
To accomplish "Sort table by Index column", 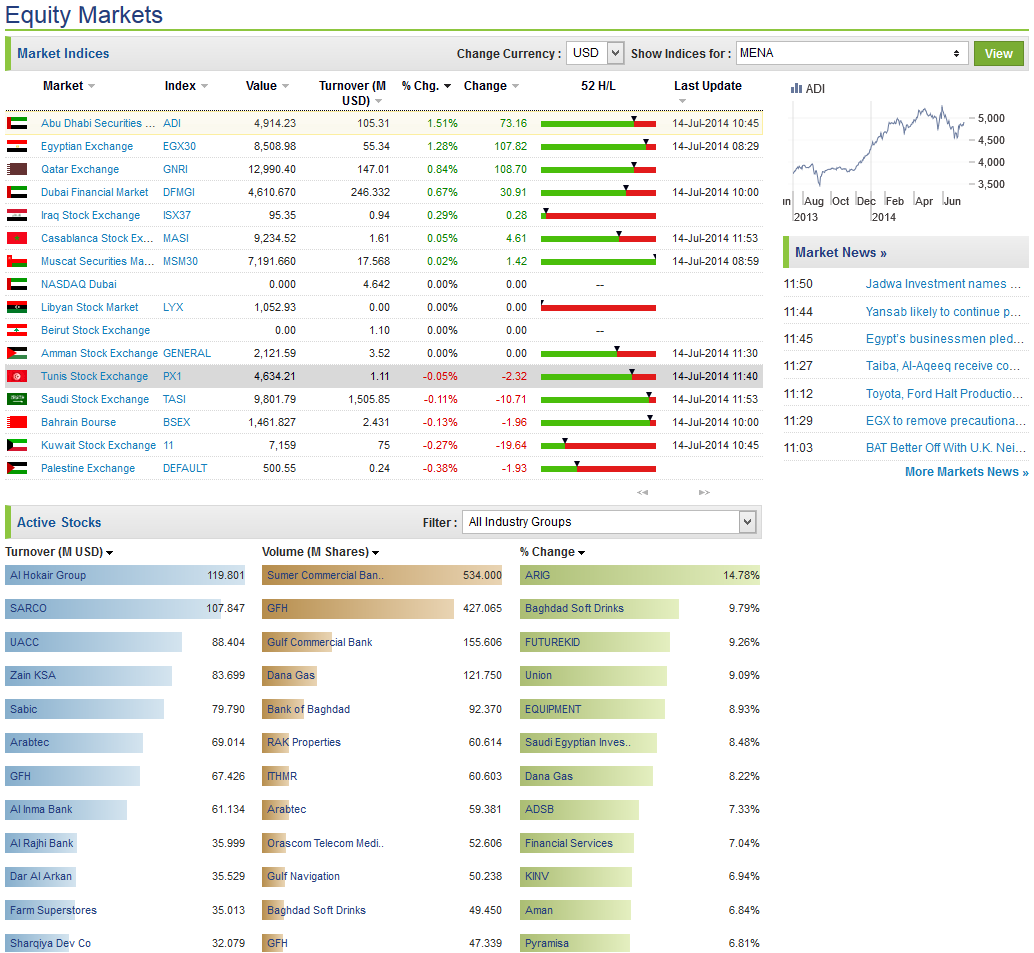I will pos(186,86).
